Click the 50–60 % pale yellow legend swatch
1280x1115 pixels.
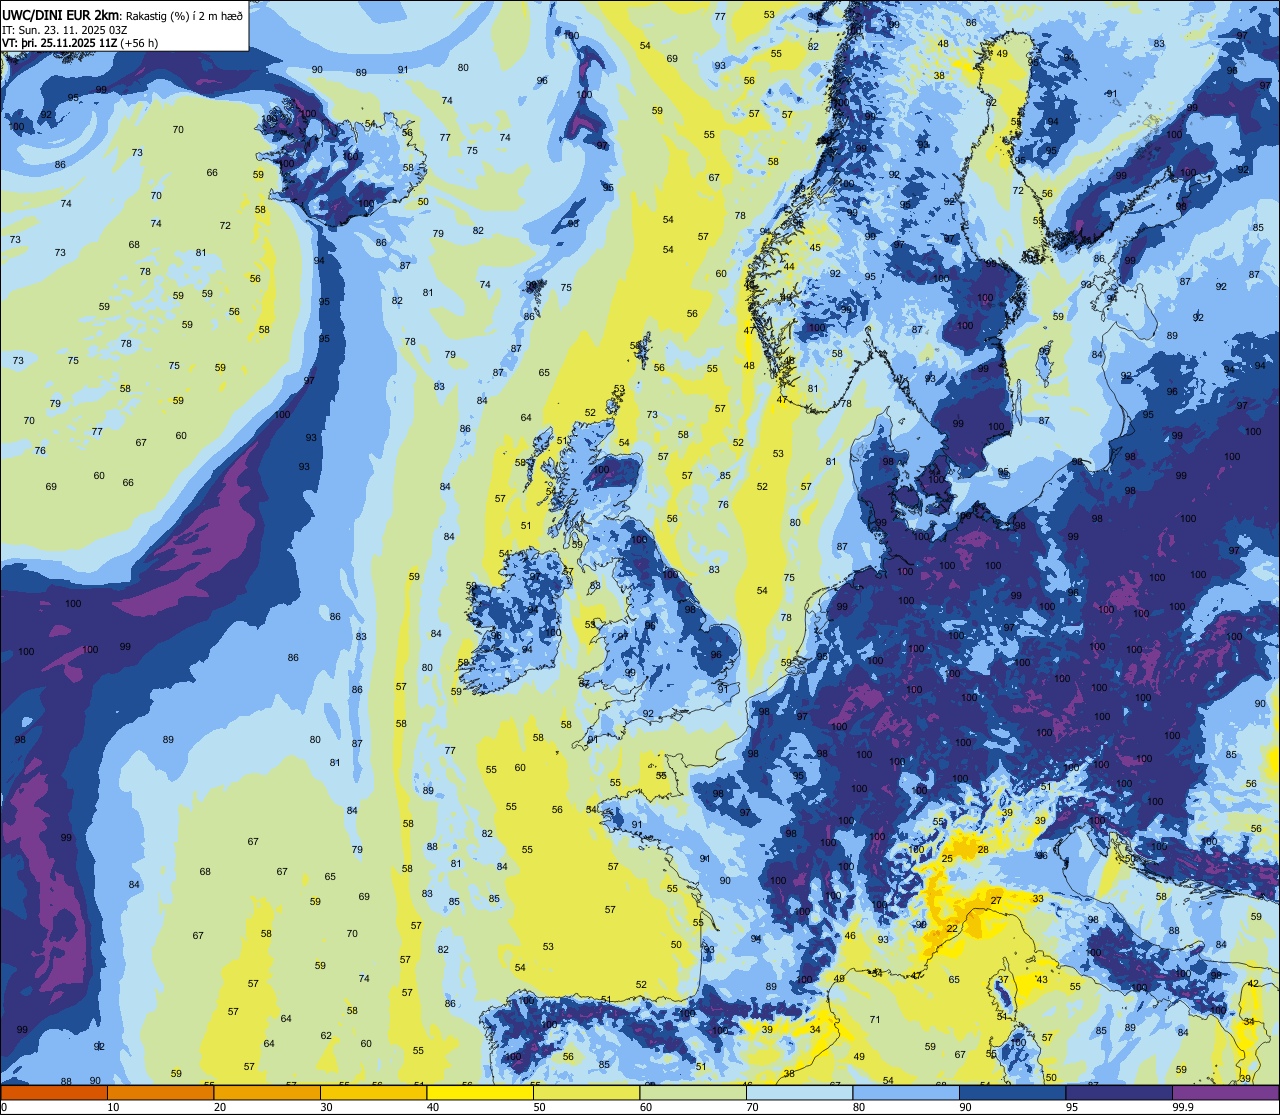tap(586, 1092)
